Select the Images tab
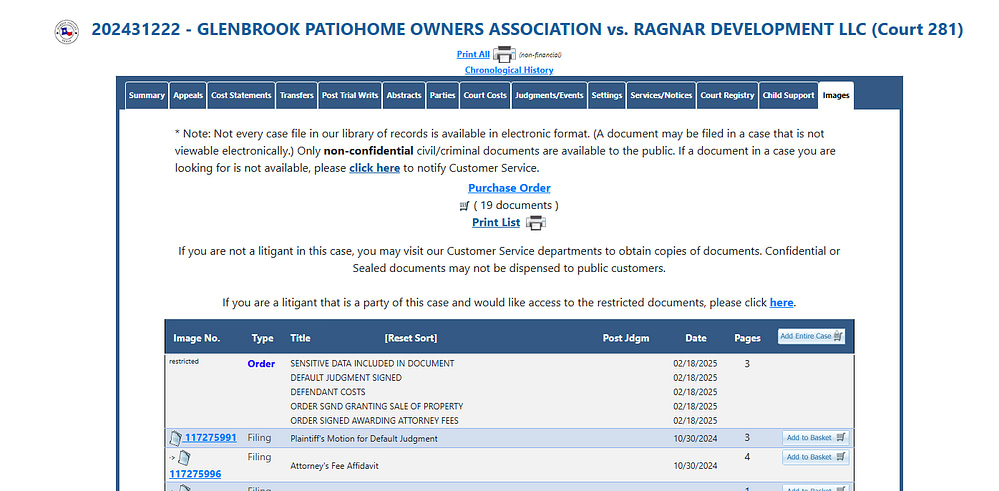999x491 pixels. [x=836, y=96]
